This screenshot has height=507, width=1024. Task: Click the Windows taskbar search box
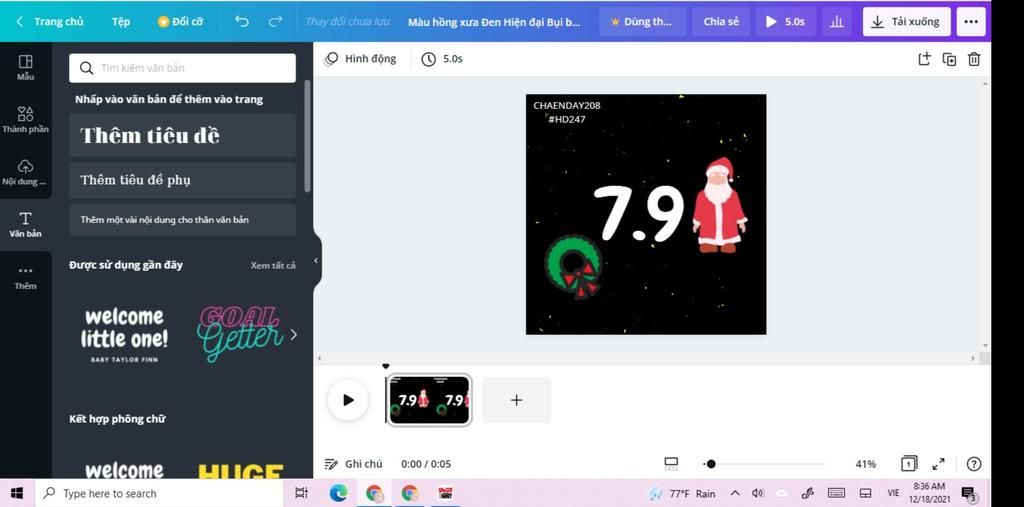coord(159,493)
